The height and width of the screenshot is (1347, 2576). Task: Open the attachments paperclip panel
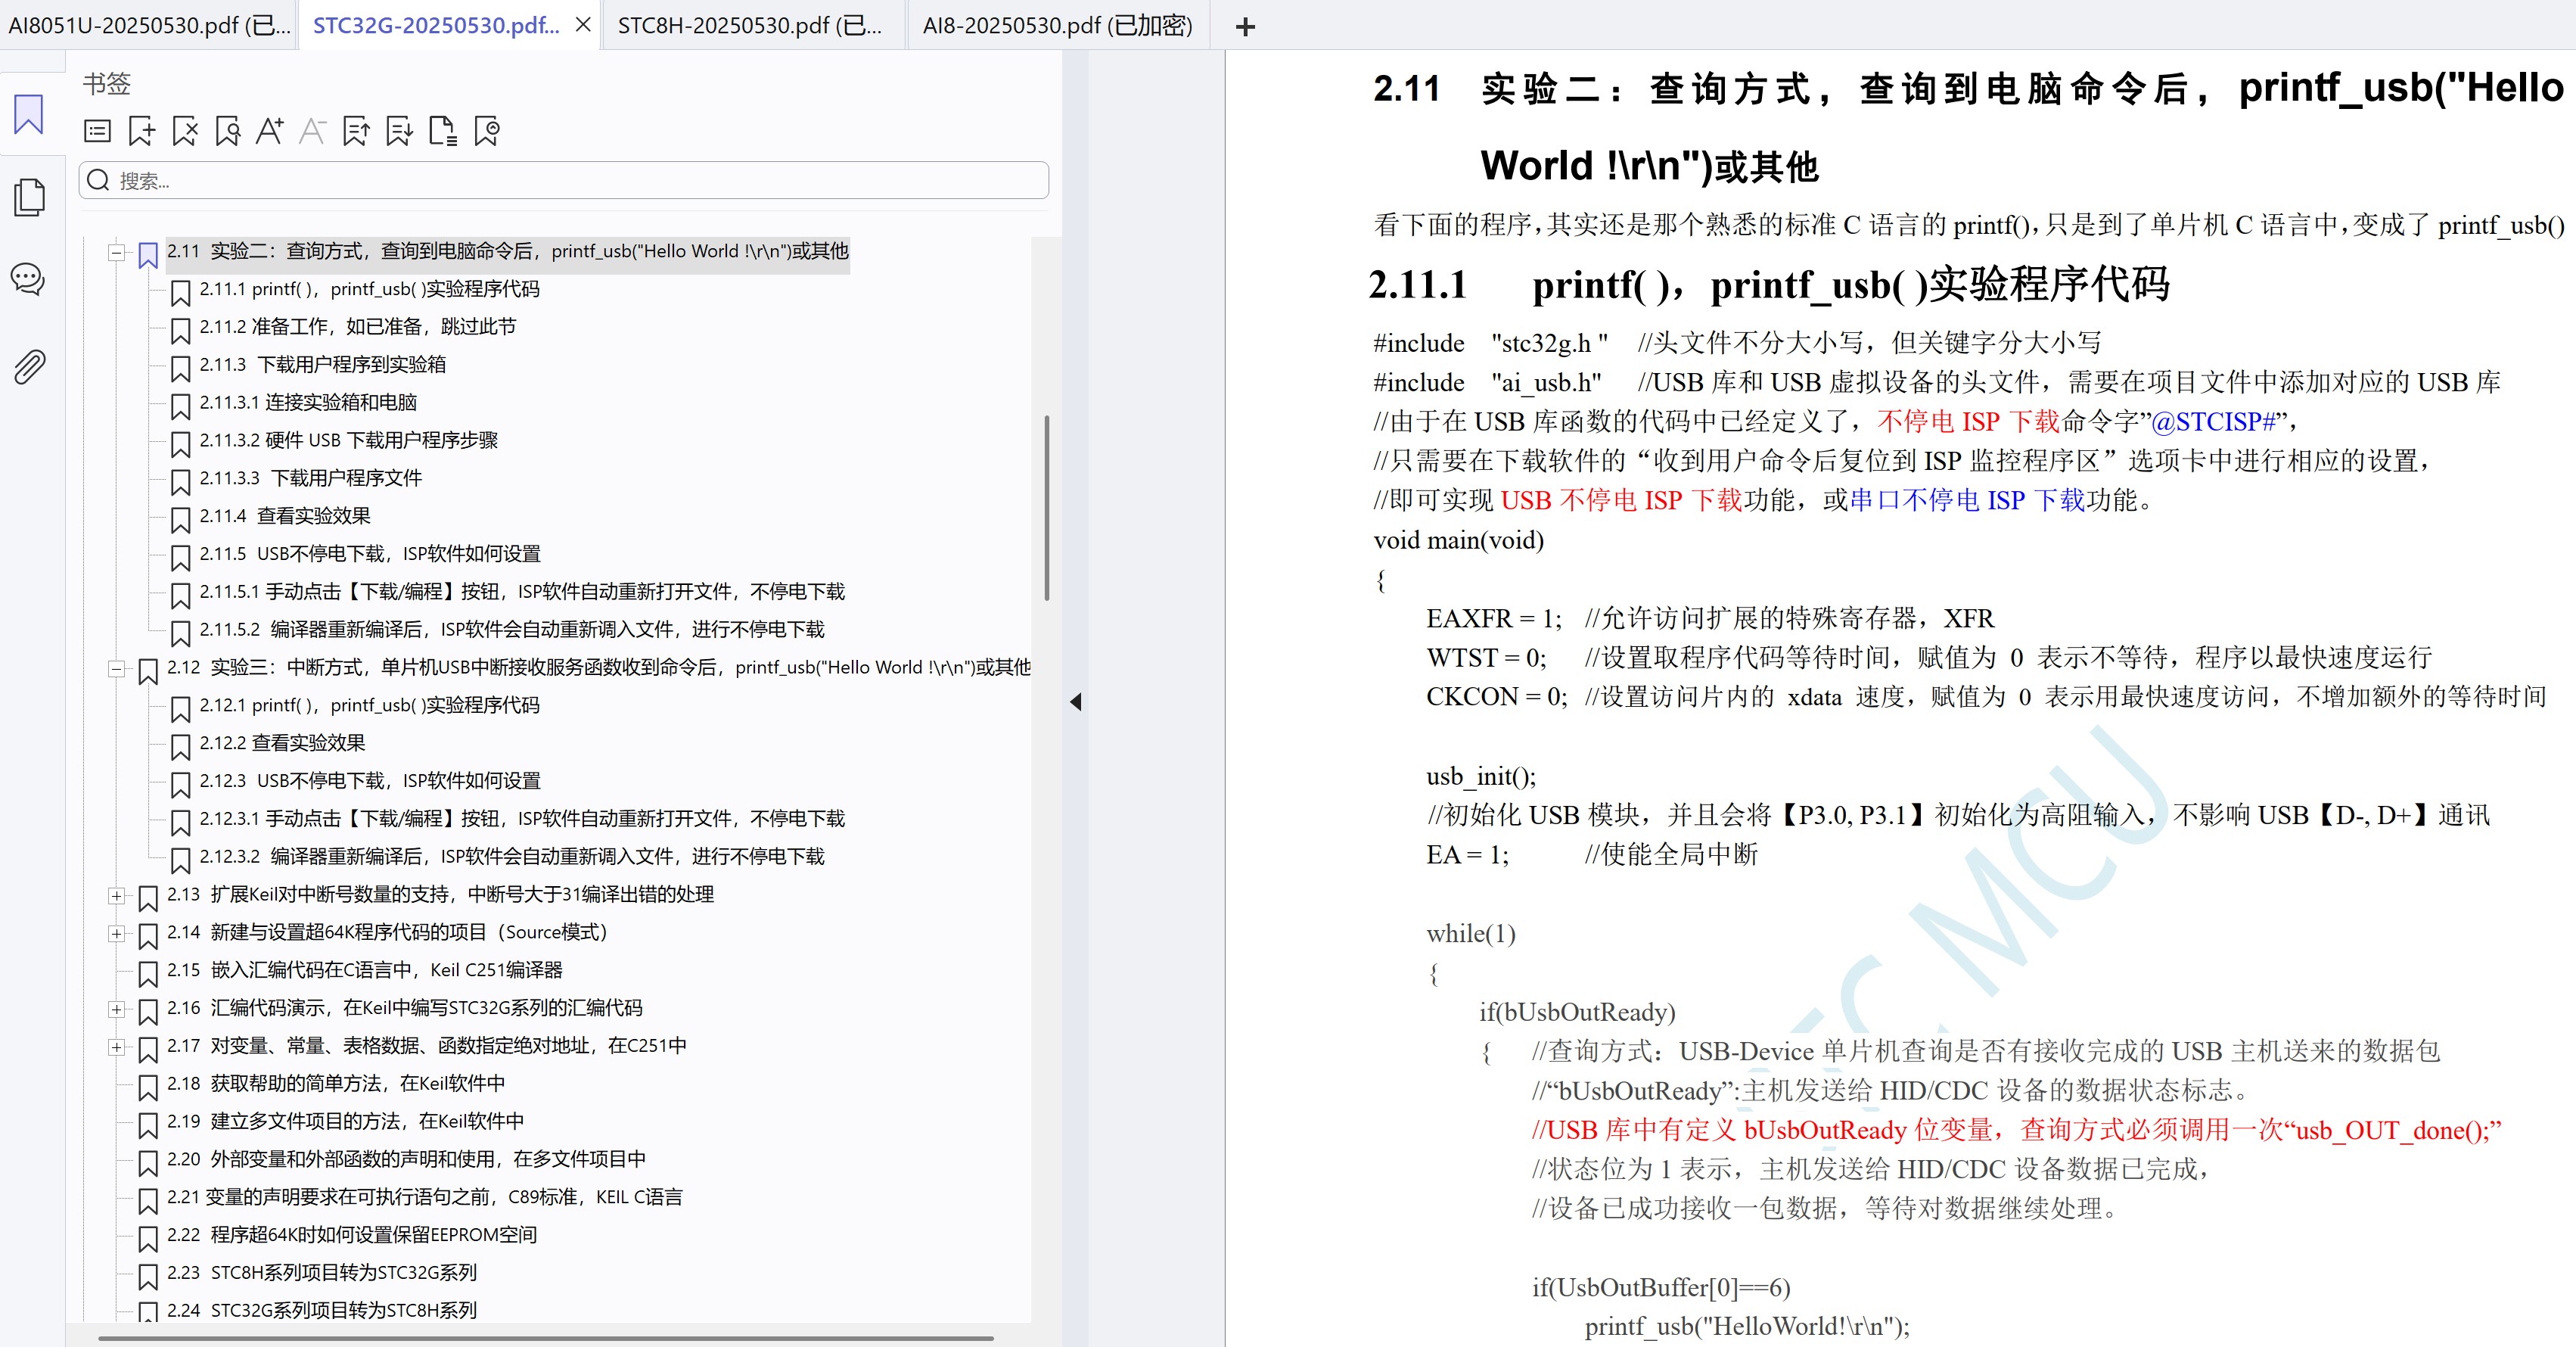[29, 367]
